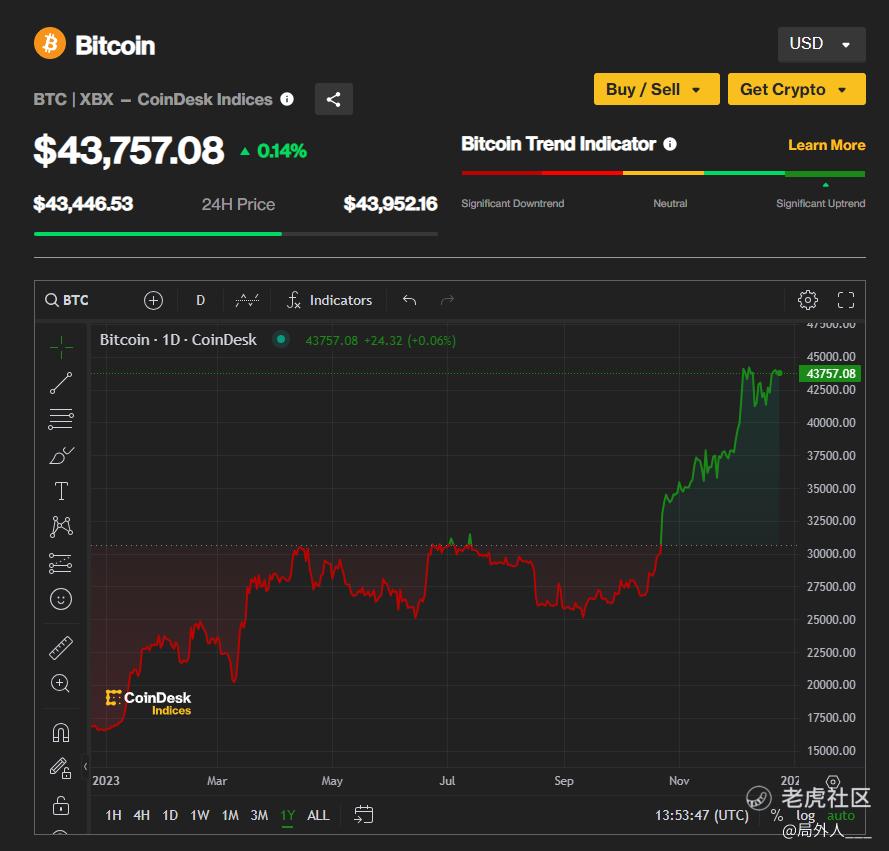This screenshot has height=851, width=889.
Task: Toggle percentage scale mode
Action: coord(777,815)
